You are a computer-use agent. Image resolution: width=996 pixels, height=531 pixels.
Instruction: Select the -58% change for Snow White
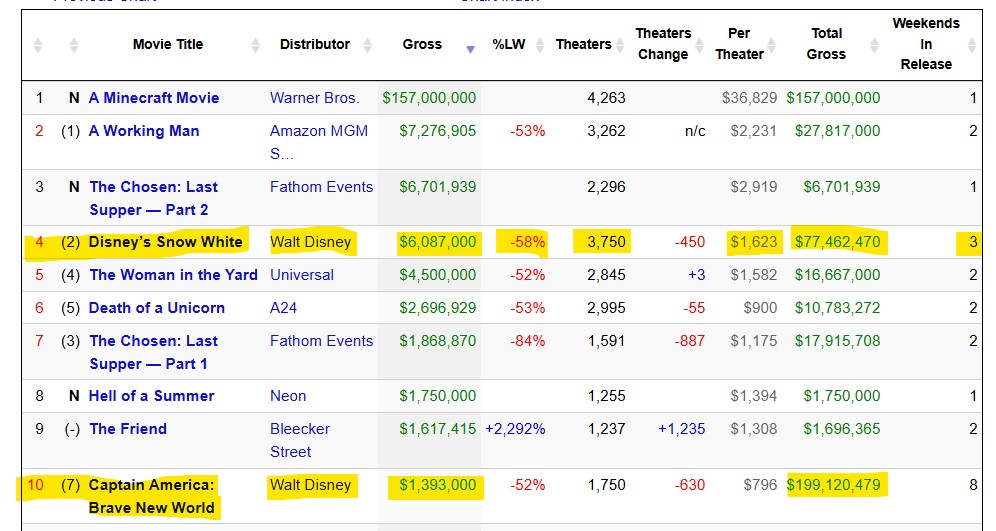click(528, 242)
